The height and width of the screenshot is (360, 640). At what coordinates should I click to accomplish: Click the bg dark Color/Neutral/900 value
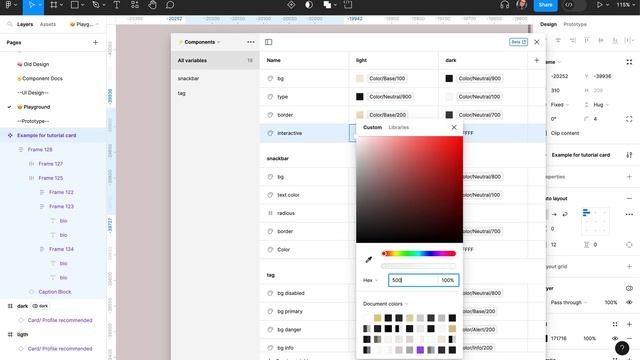(480, 78)
